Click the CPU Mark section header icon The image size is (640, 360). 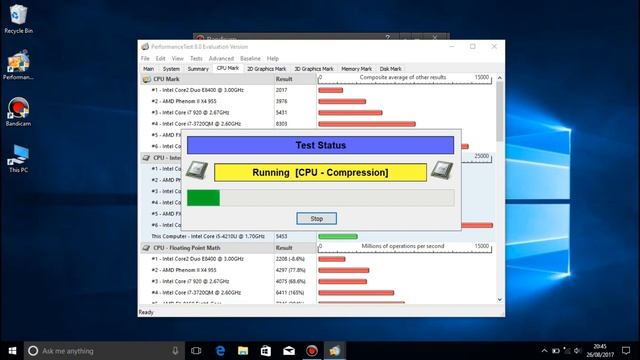pyautogui.click(x=146, y=79)
